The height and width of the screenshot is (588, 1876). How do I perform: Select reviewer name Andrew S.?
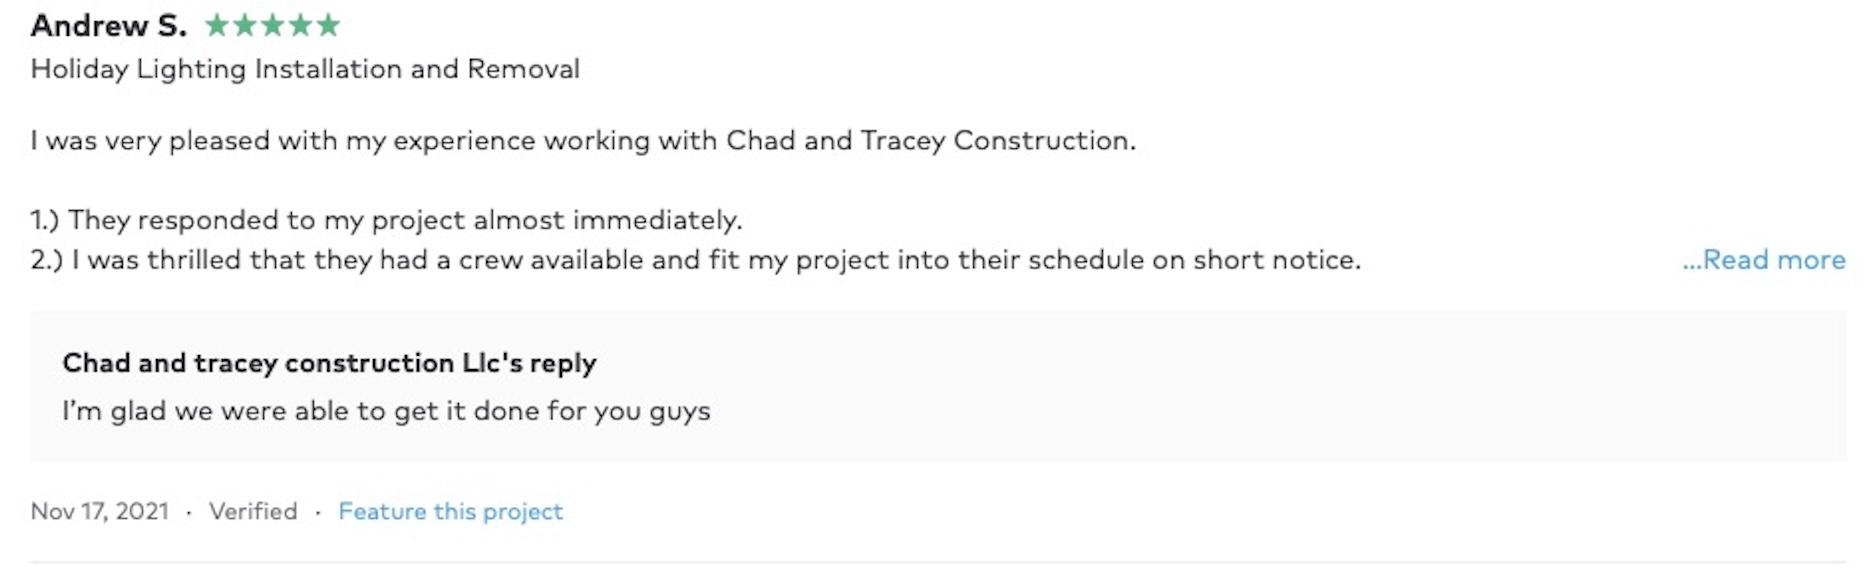[108, 26]
